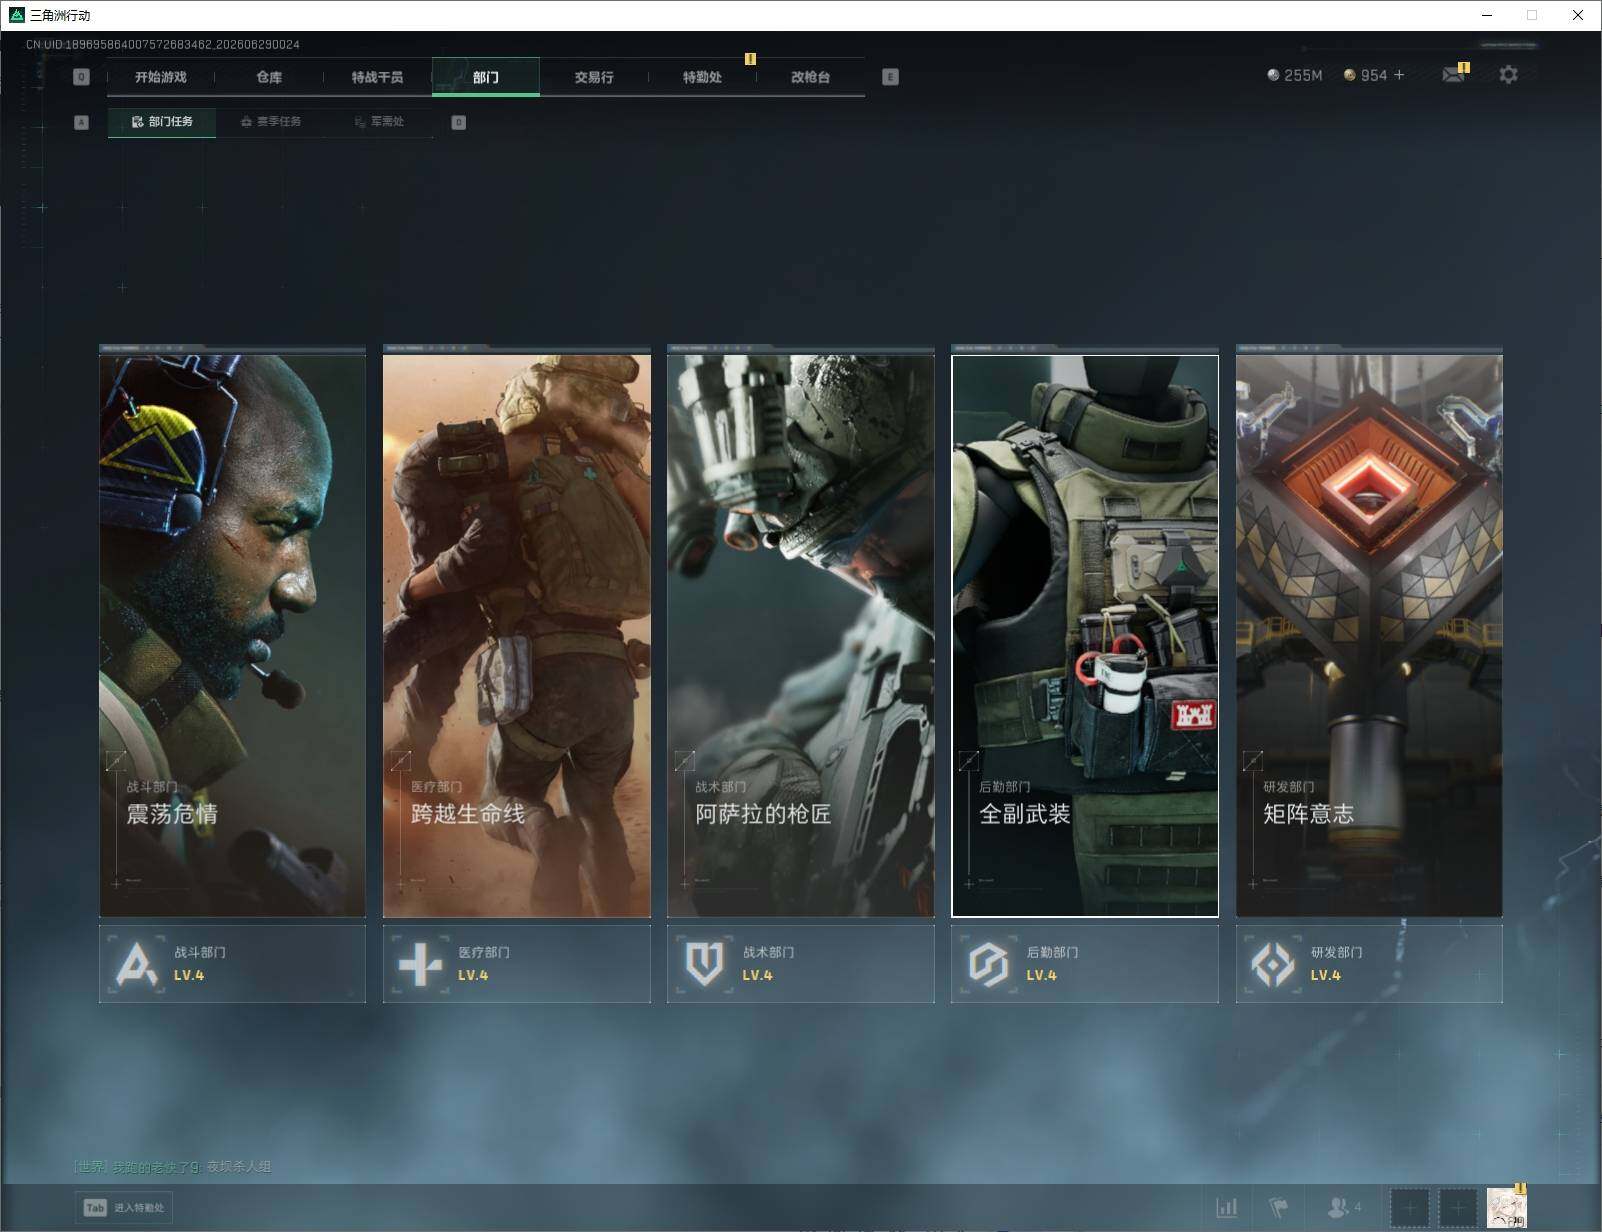This screenshot has height=1232, width=1602.
Task: Click the 255M currency balance
Action: coord(1294,75)
